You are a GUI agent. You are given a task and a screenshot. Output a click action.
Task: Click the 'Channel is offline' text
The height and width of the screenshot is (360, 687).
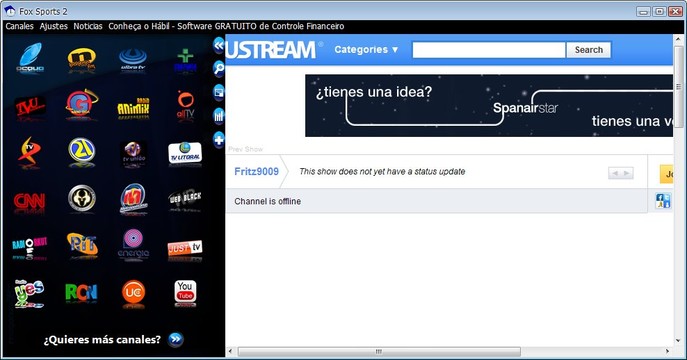point(267,201)
